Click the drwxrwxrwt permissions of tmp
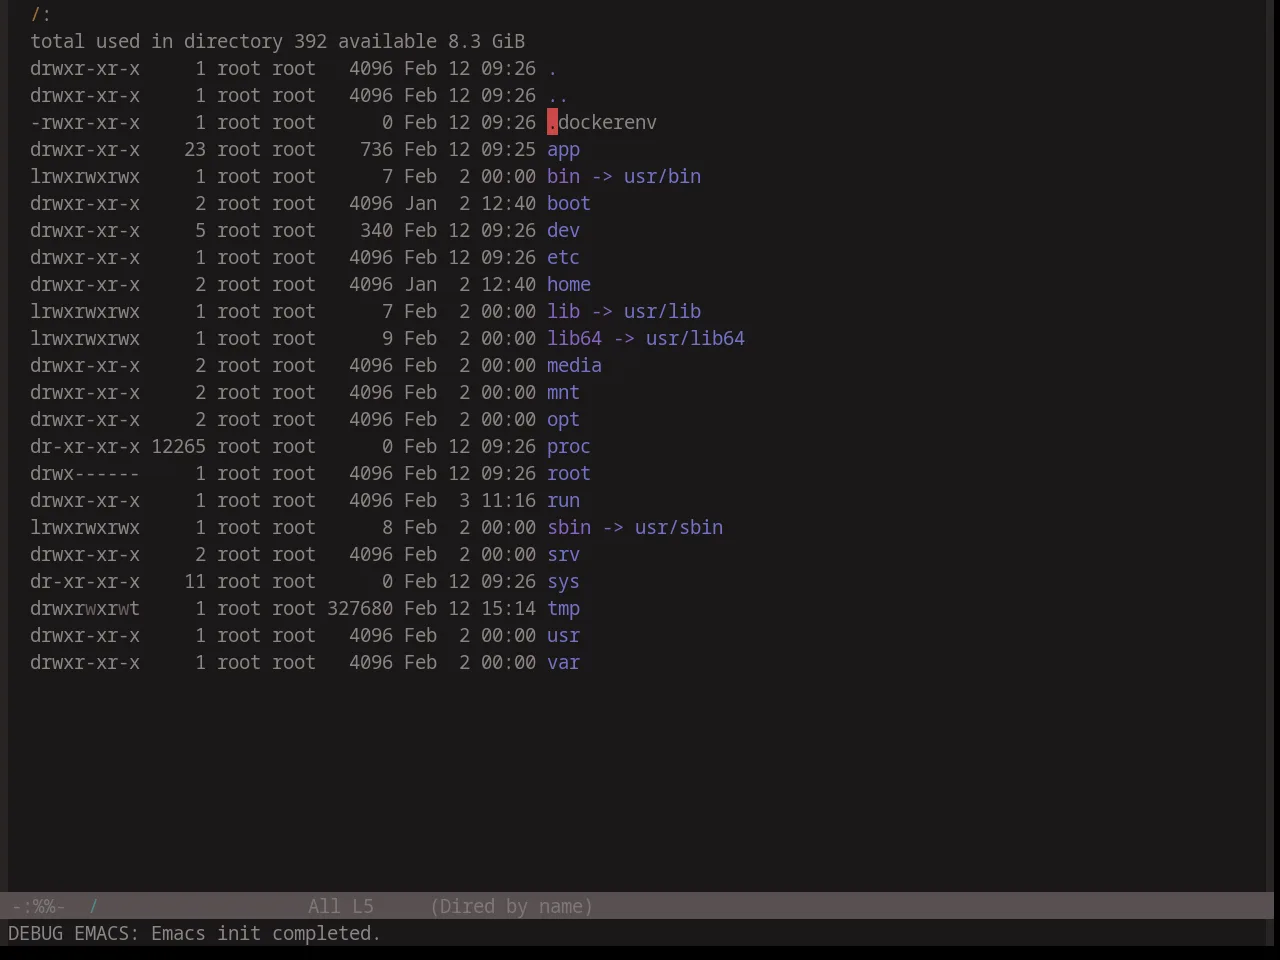1280x960 pixels. pyautogui.click(x=85, y=608)
